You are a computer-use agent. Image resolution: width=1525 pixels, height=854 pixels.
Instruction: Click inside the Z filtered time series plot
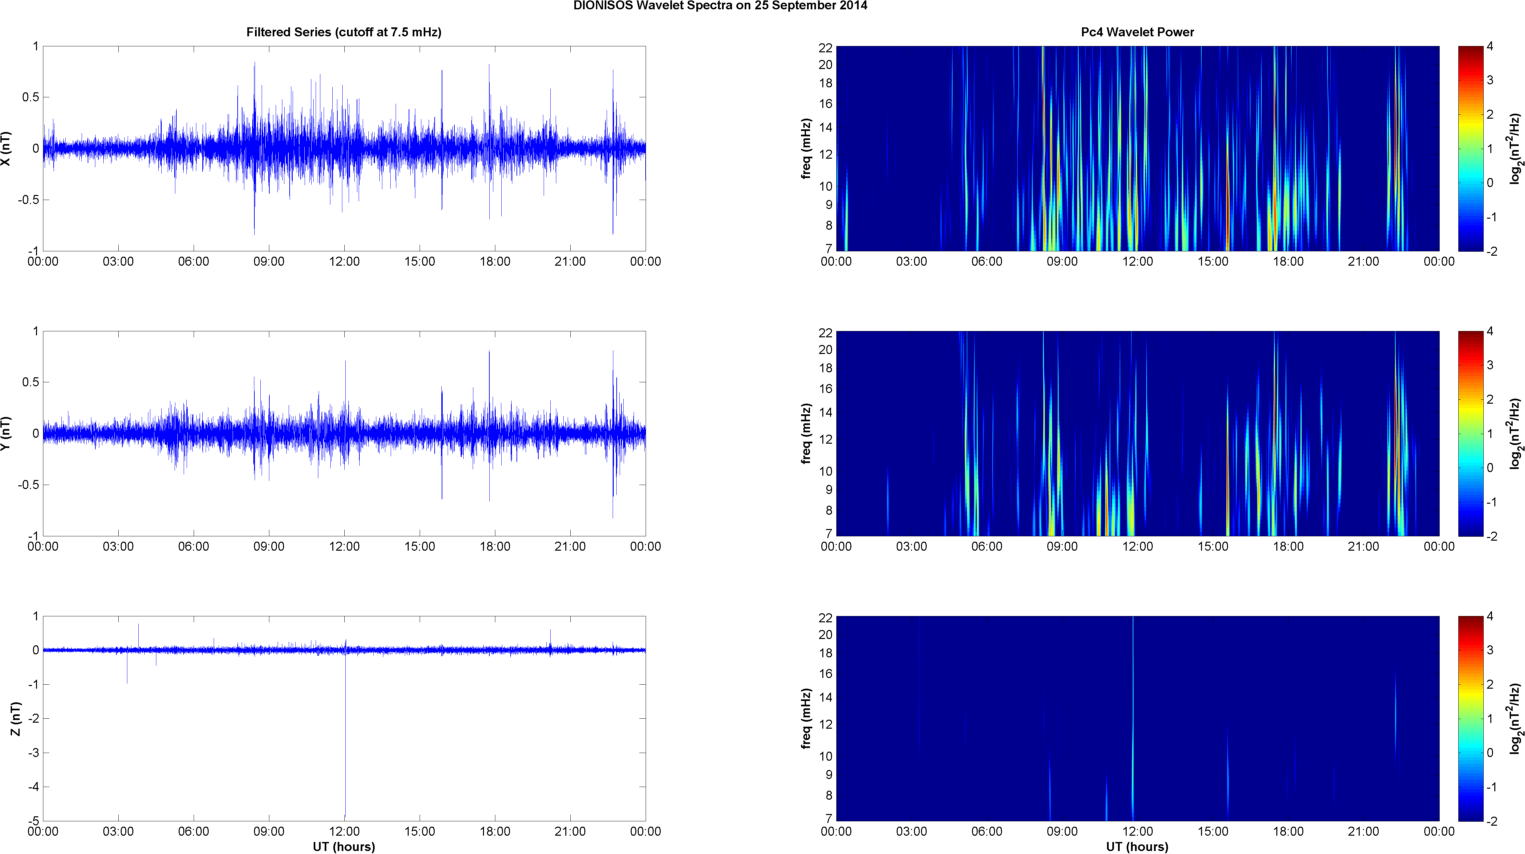point(344,718)
